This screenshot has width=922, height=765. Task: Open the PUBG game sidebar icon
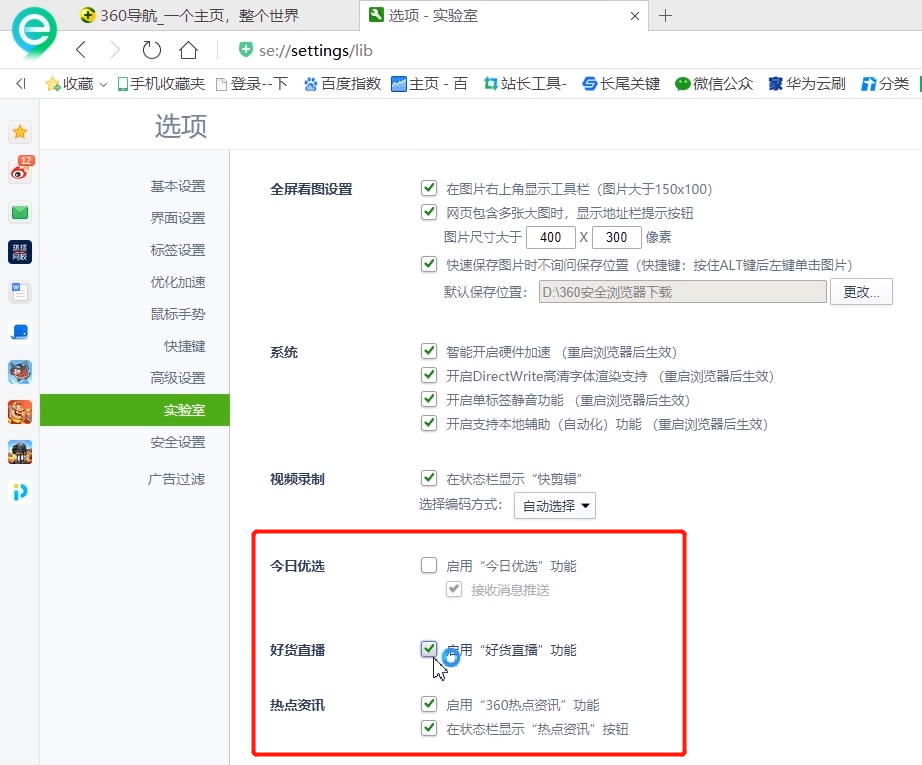point(19,450)
